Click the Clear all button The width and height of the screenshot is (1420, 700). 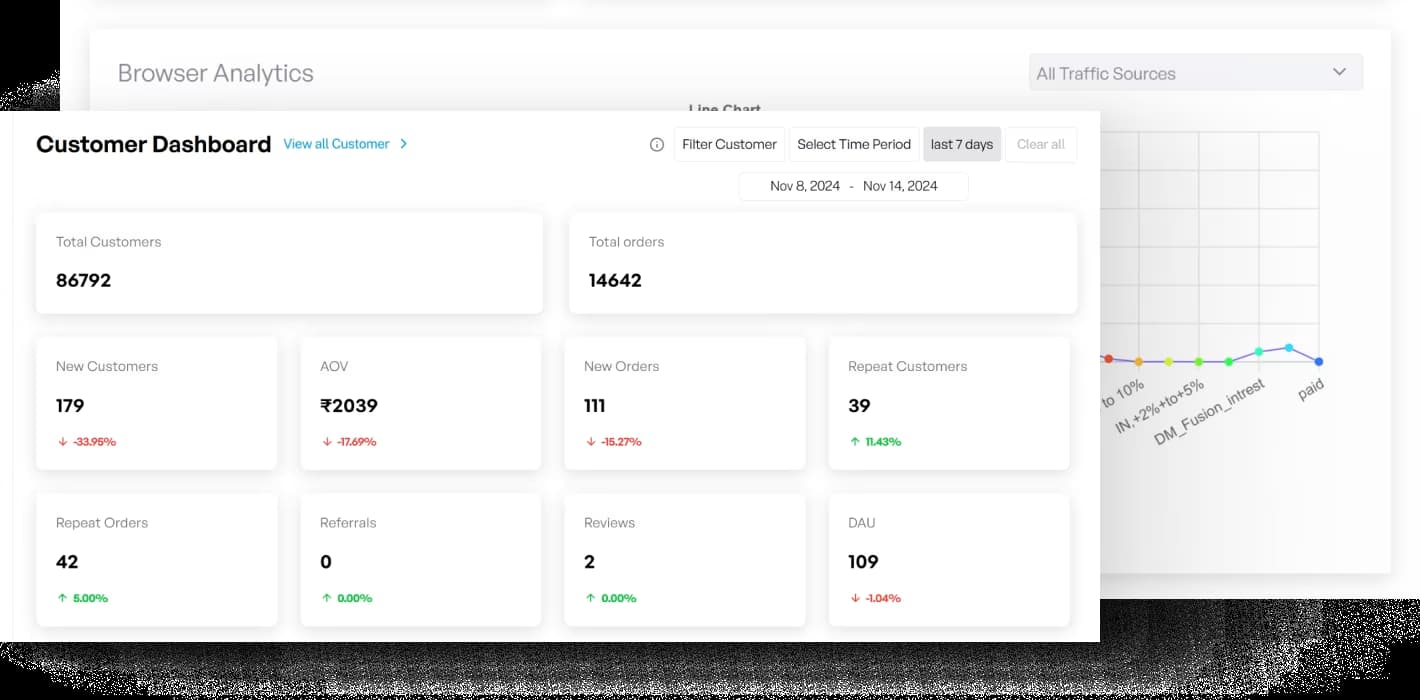tap(1041, 144)
